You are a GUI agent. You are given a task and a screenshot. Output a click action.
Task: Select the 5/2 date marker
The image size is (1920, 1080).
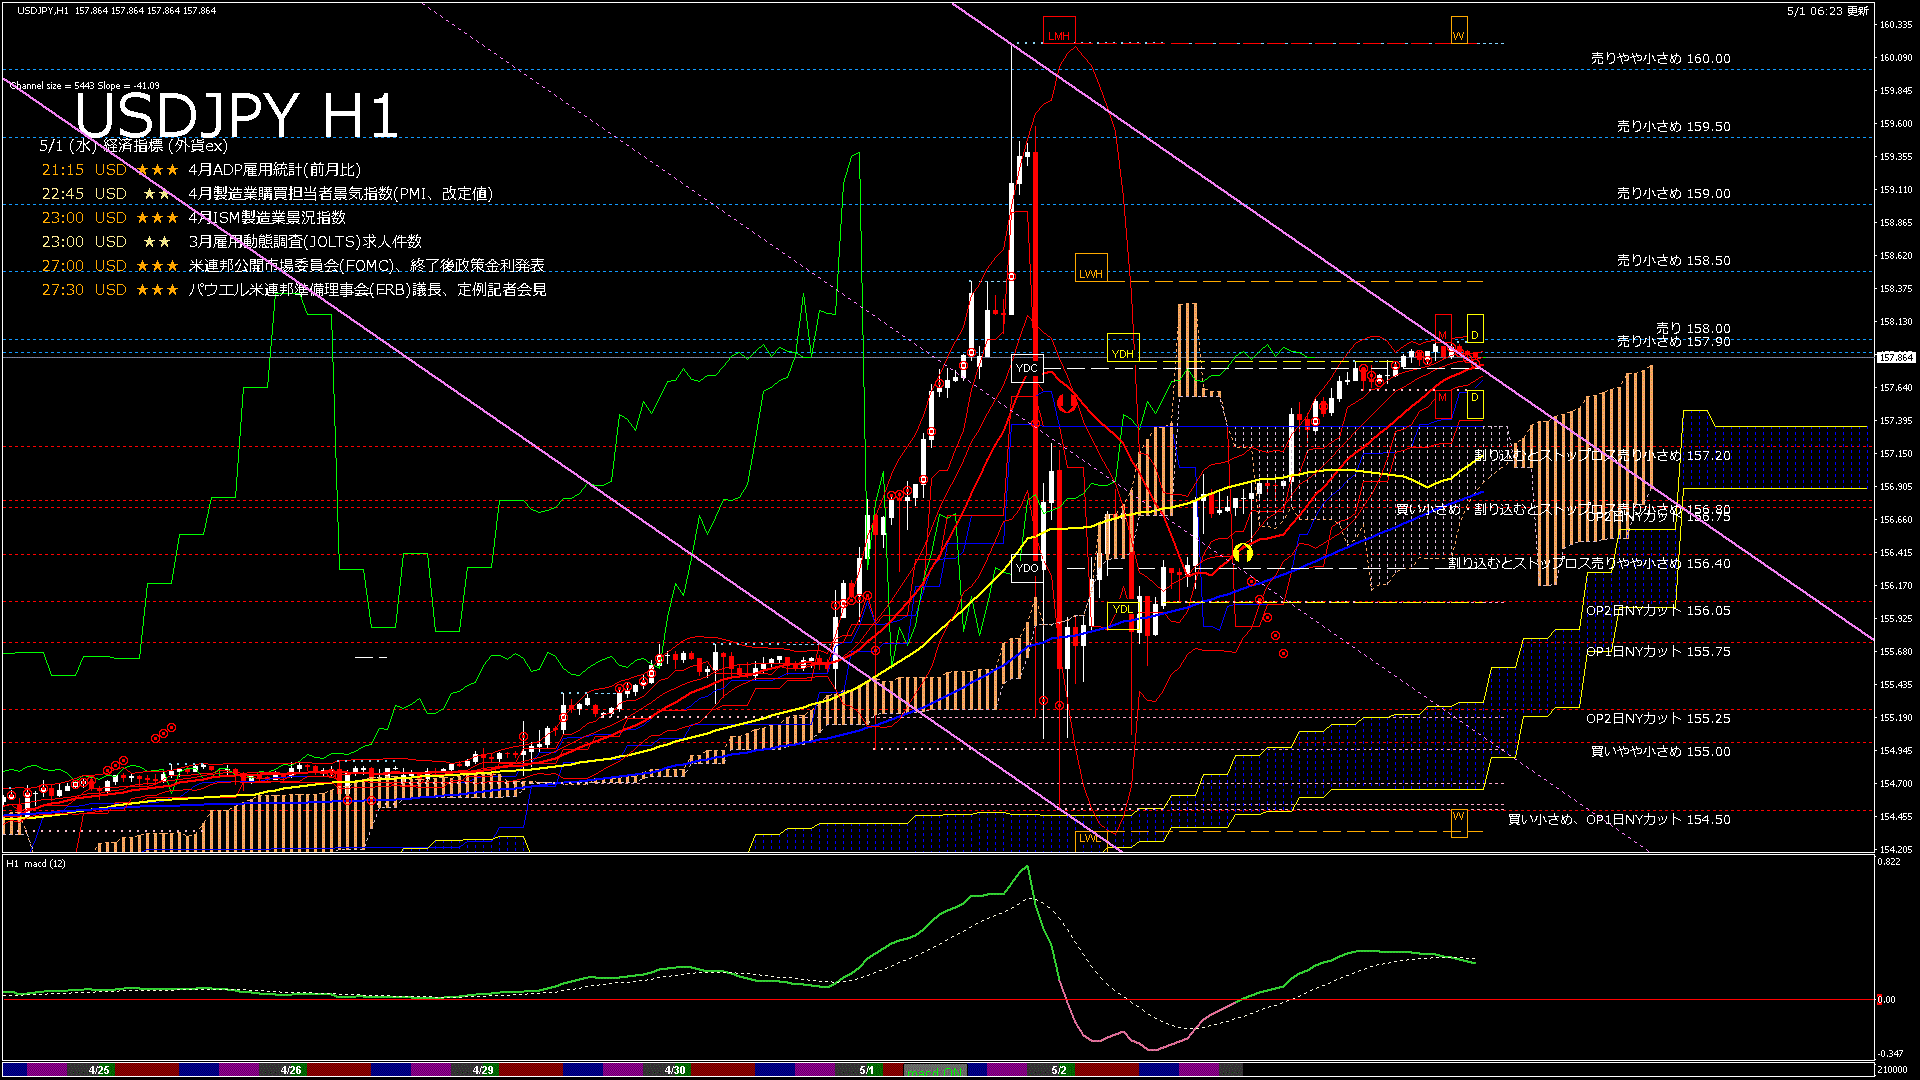1059,1070
